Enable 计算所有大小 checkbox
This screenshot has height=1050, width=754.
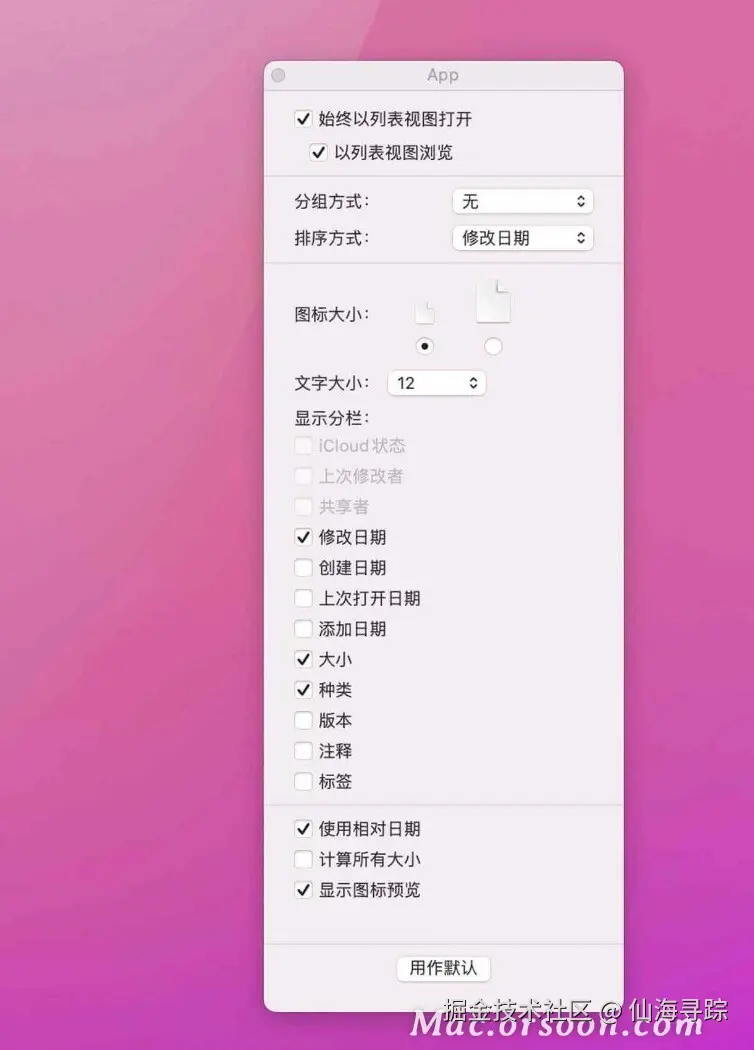tap(303, 859)
